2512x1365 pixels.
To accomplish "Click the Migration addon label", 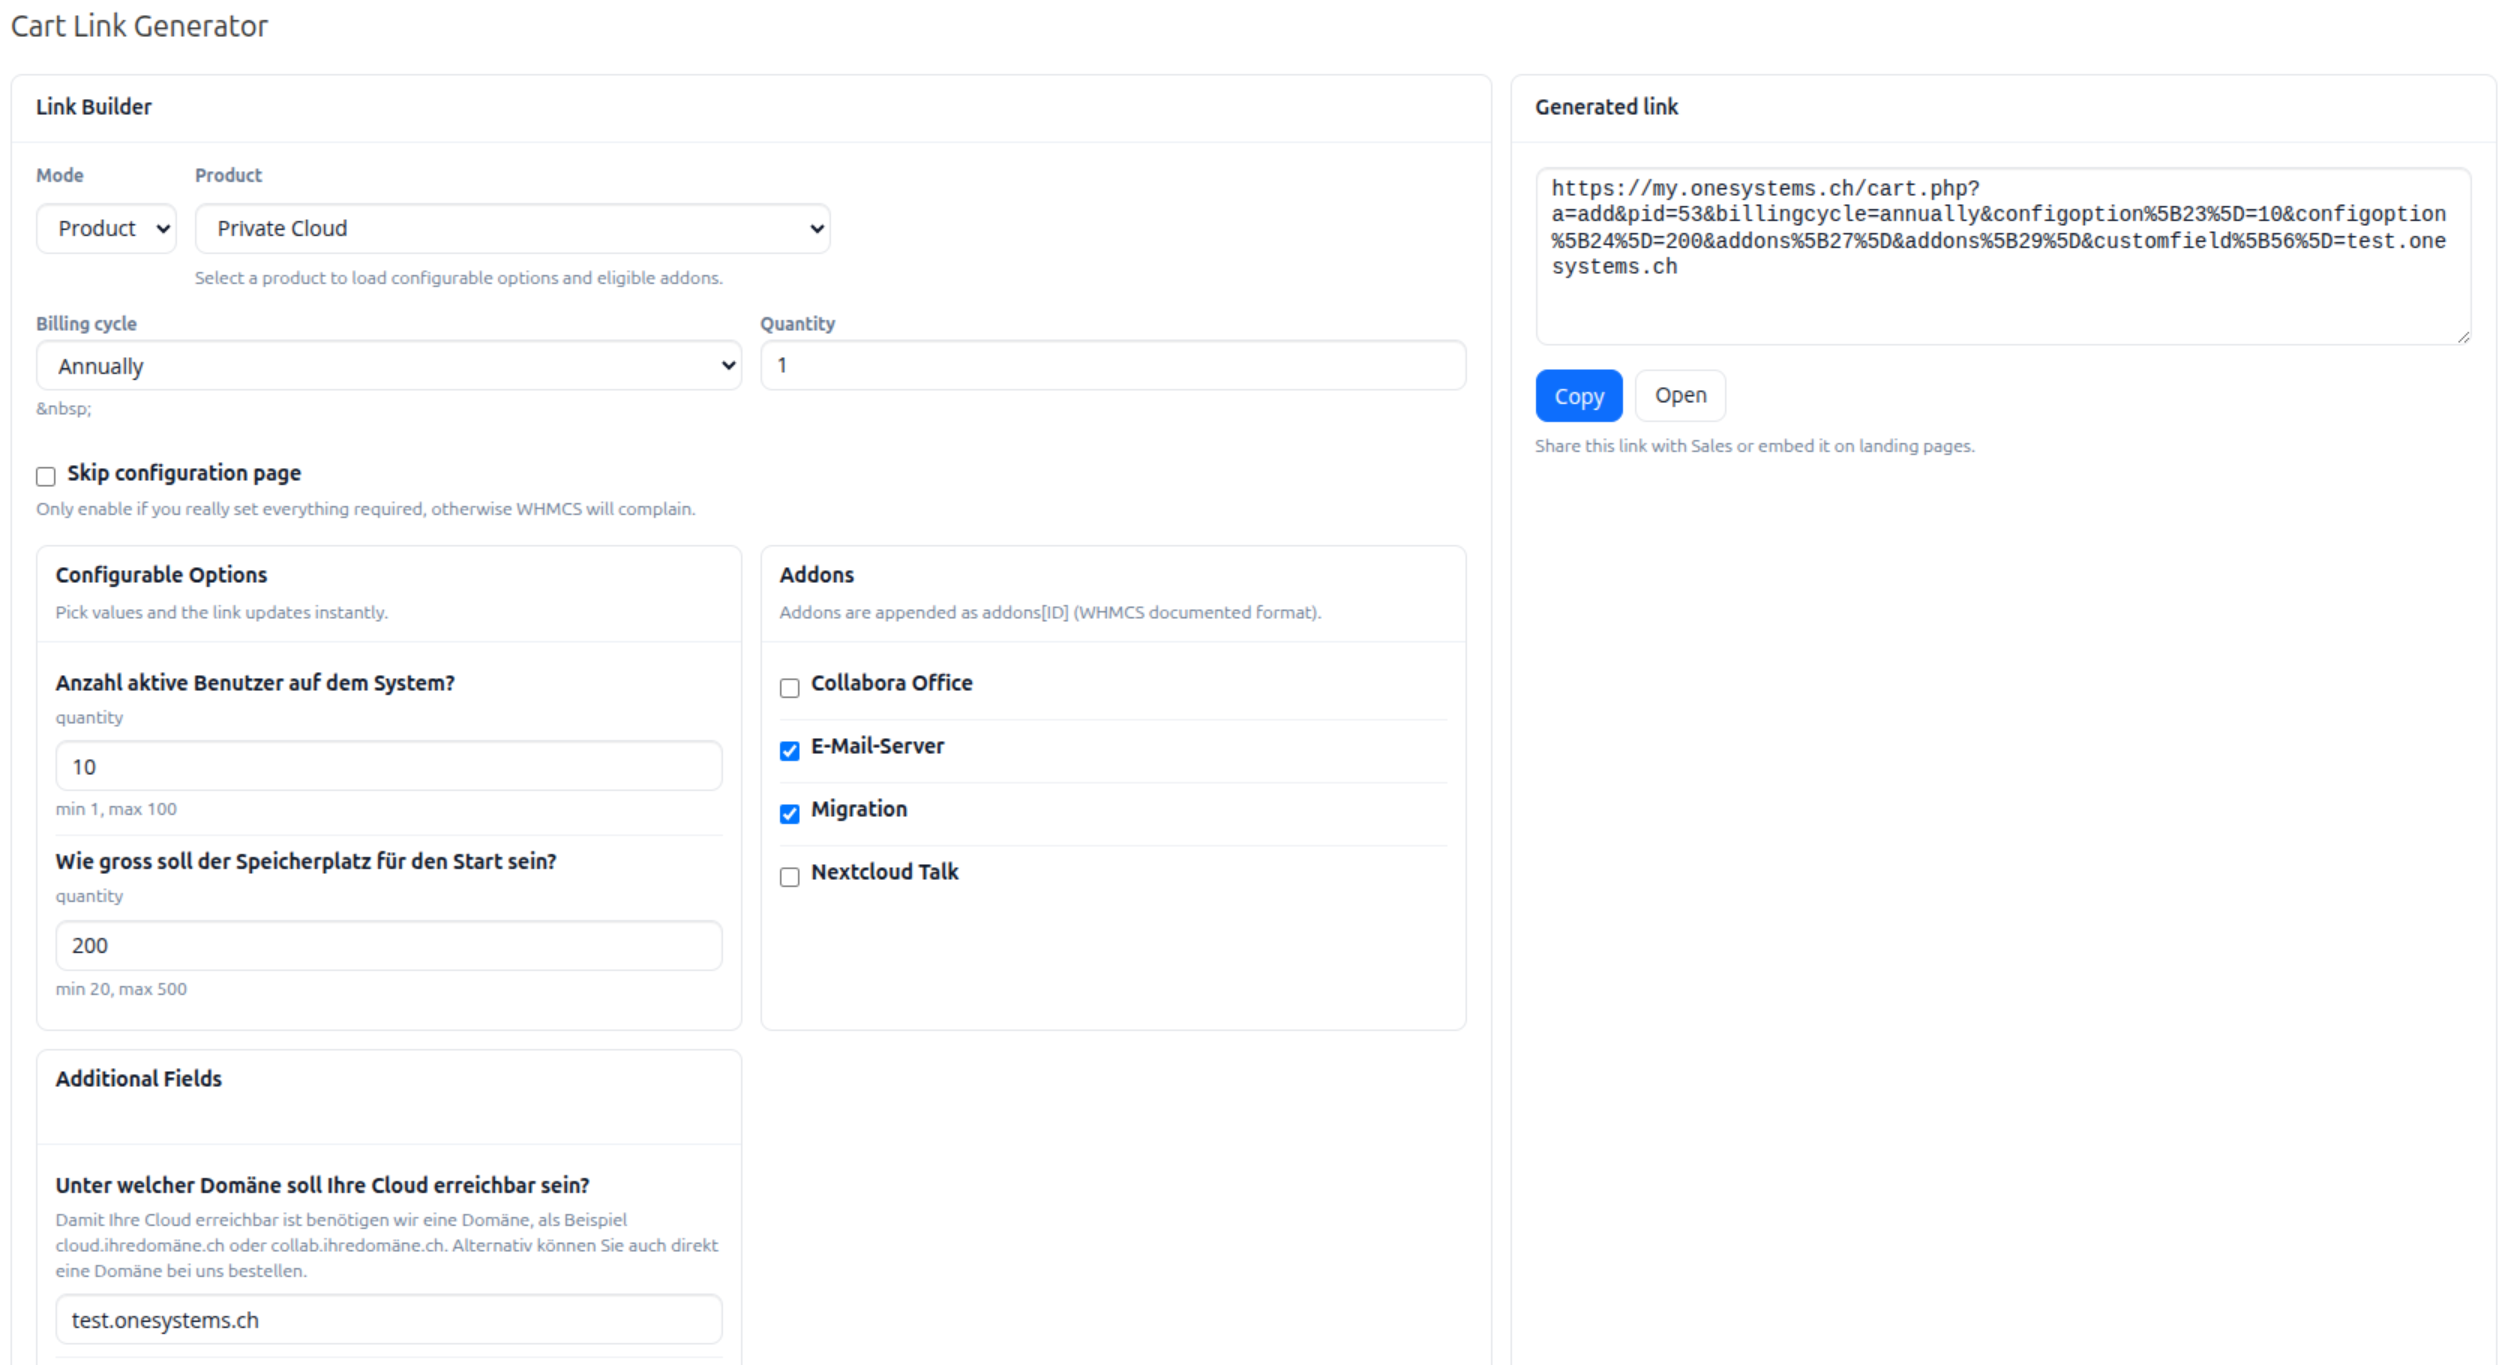I will tap(858, 809).
